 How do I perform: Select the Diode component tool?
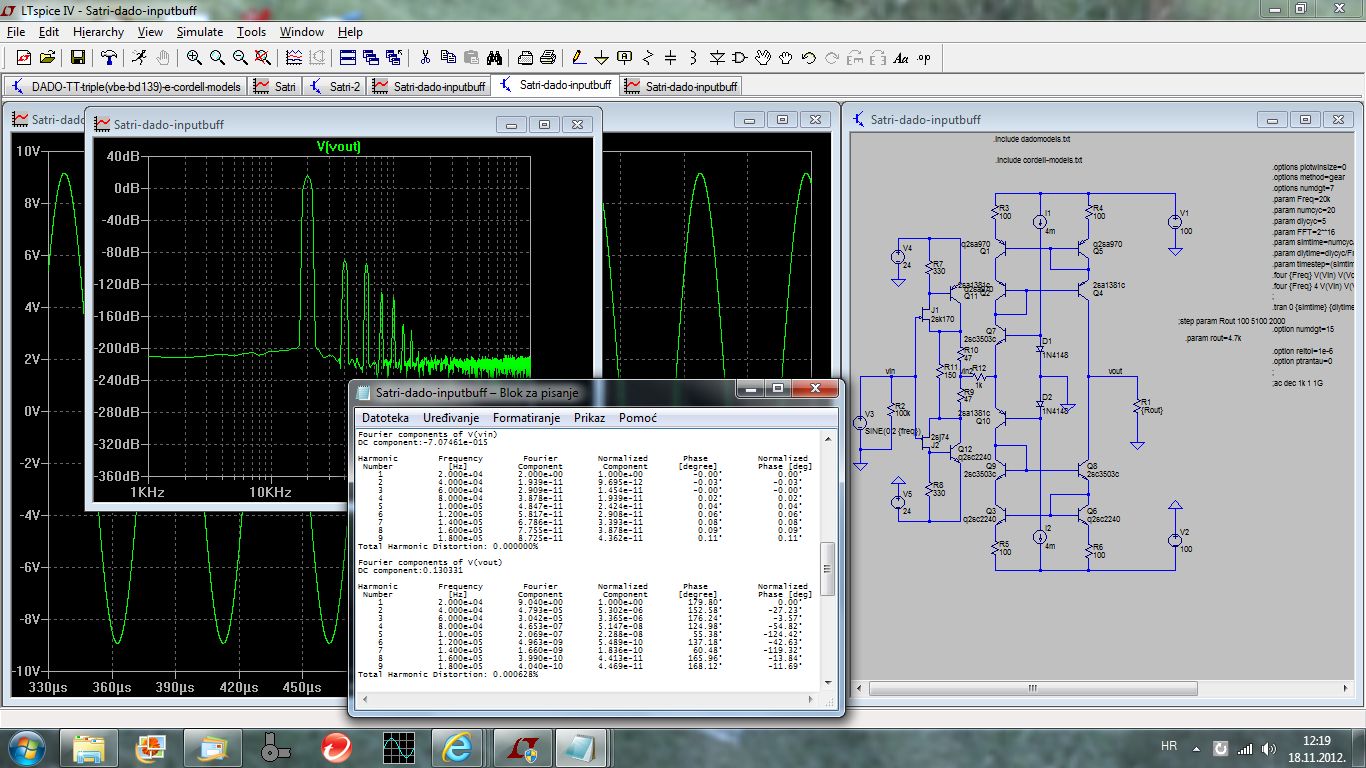coord(717,57)
